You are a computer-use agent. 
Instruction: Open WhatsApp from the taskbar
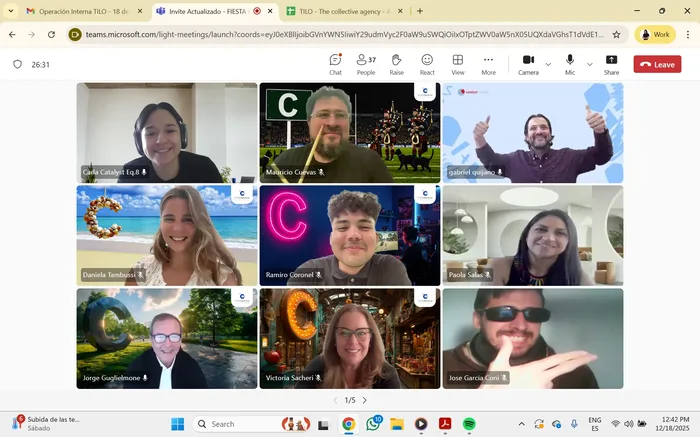pos(373,423)
